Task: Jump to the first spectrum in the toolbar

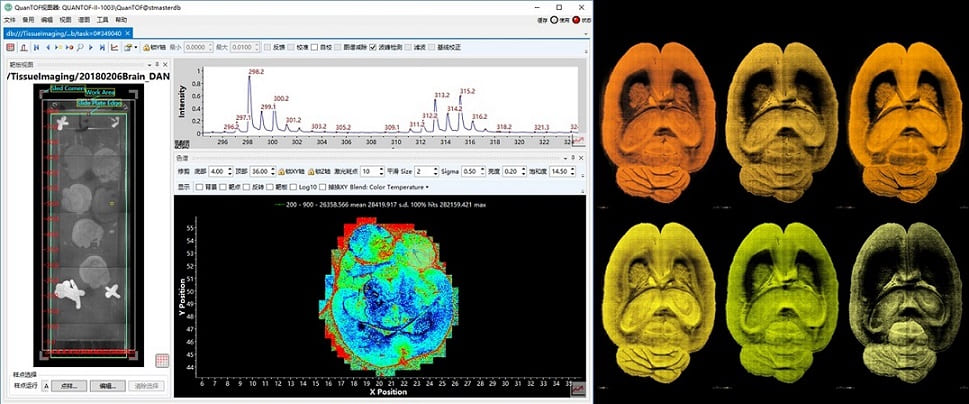Action: pyautogui.click(x=36, y=48)
